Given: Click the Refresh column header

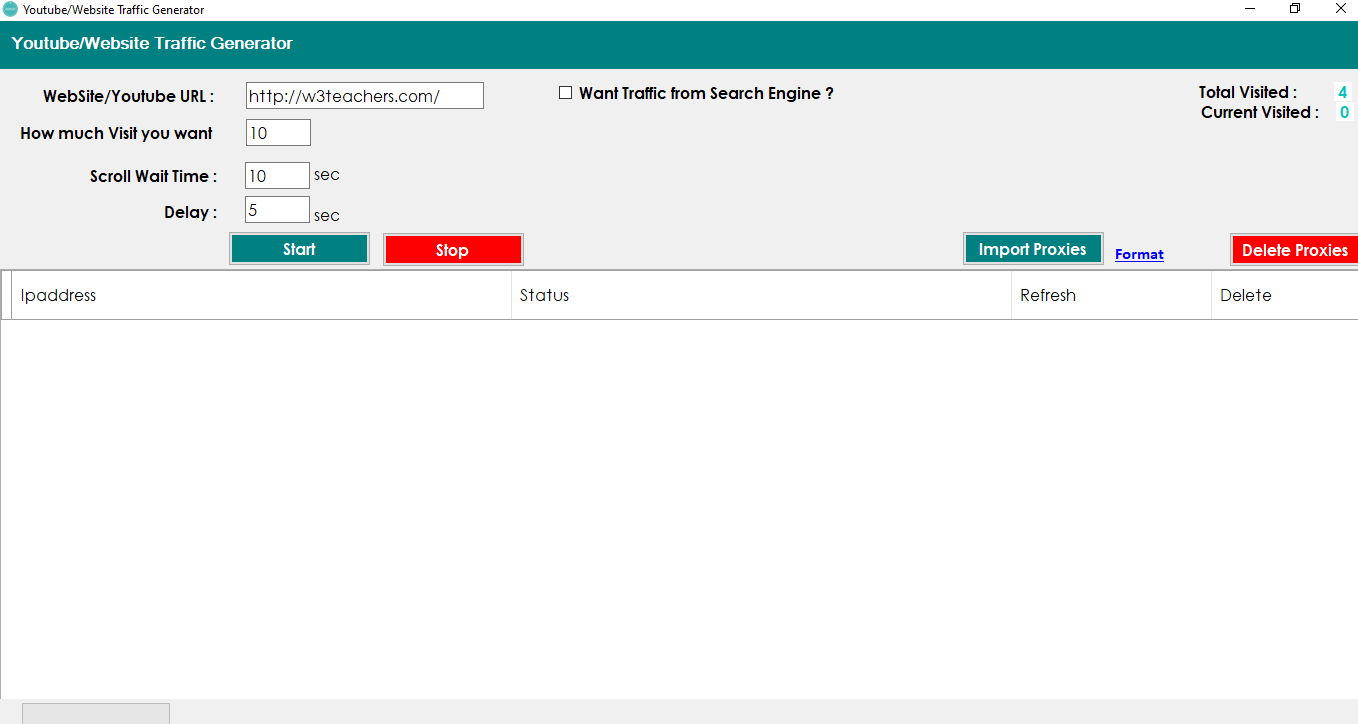Looking at the screenshot, I should (x=1047, y=295).
